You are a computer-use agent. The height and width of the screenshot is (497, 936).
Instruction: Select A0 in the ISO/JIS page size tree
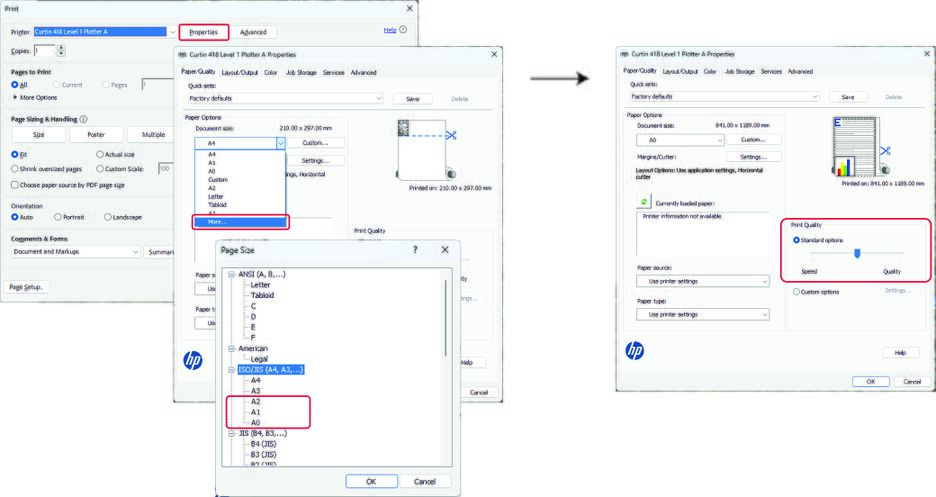[255, 422]
